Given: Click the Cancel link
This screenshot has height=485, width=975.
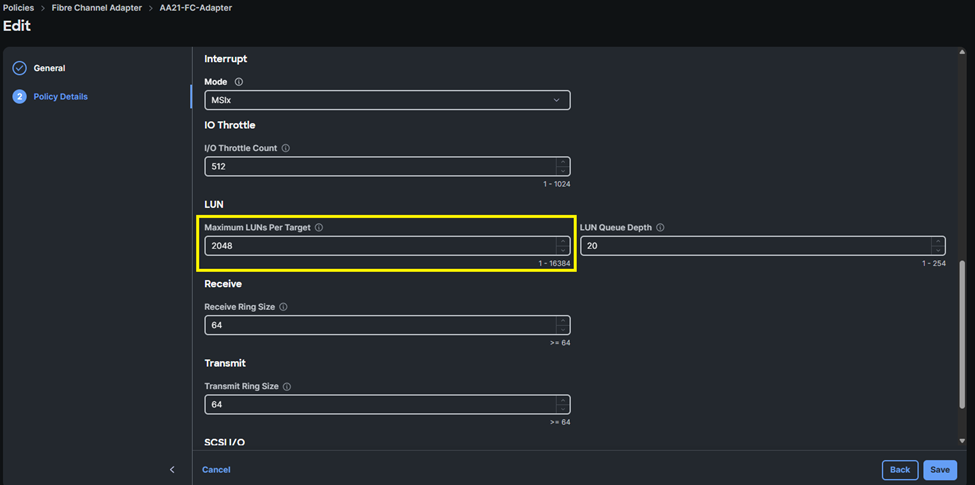Looking at the screenshot, I should pyautogui.click(x=216, y=469).
